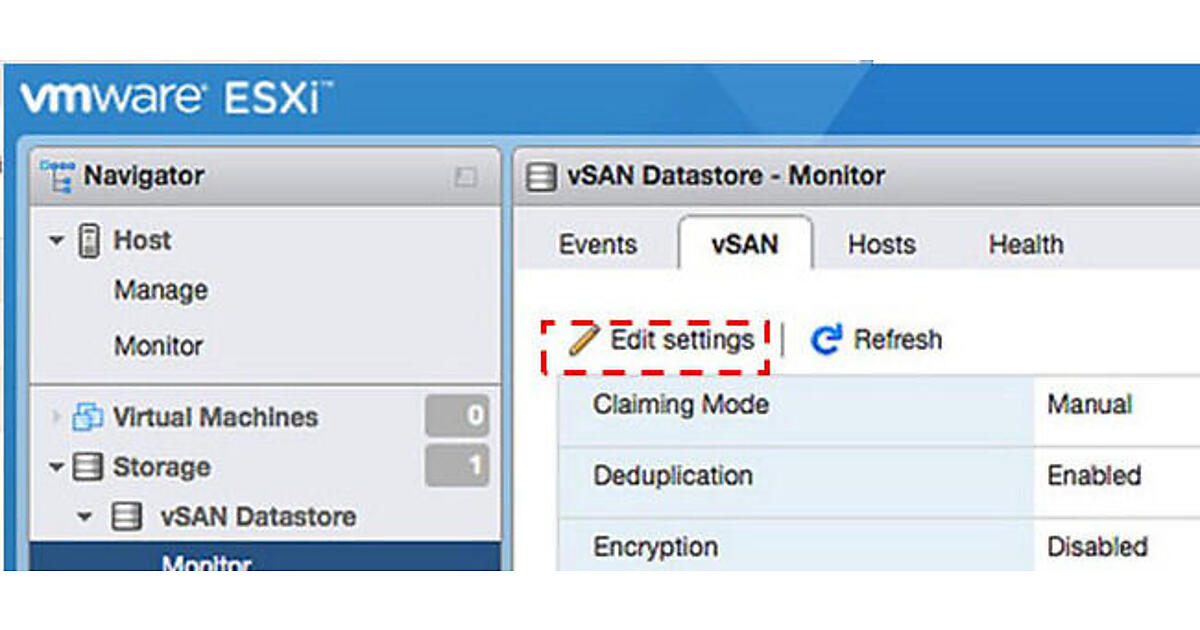Screen dimensions: 1200x630
Task: Open Manage under Host
Action: click(161, 291)
